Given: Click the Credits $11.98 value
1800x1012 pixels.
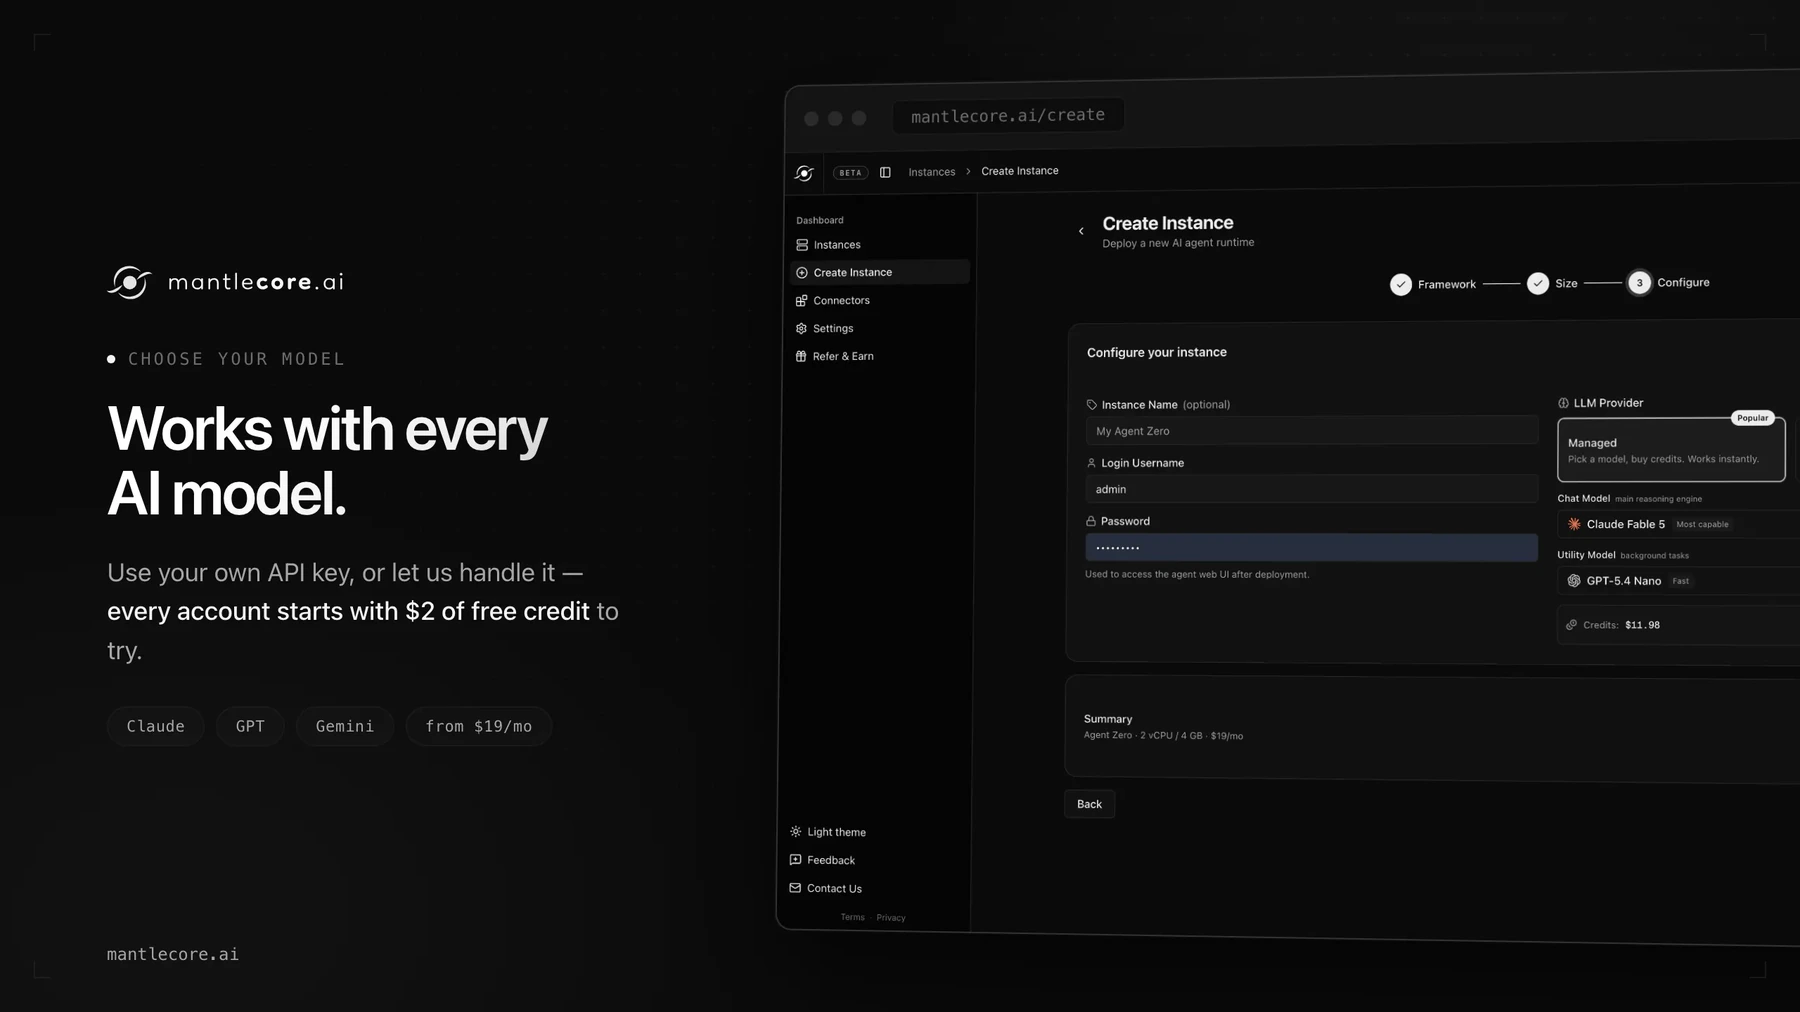Looking at the screenshot, I should point(1643,625).
